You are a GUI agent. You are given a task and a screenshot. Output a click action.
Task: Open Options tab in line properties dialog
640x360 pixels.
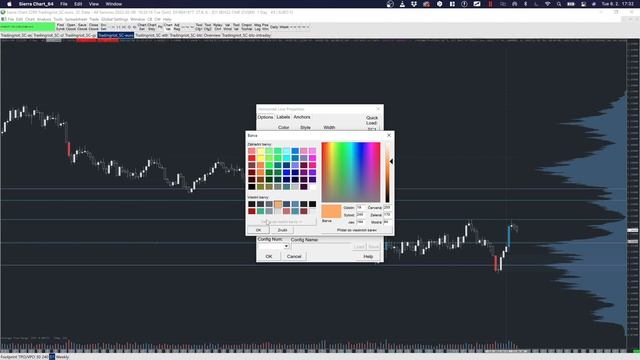(x=265, y=117)
